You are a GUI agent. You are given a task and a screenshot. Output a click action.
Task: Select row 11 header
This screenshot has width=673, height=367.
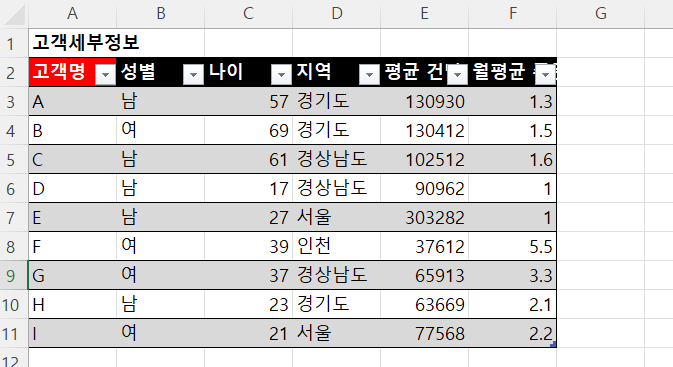coord(14,333)
